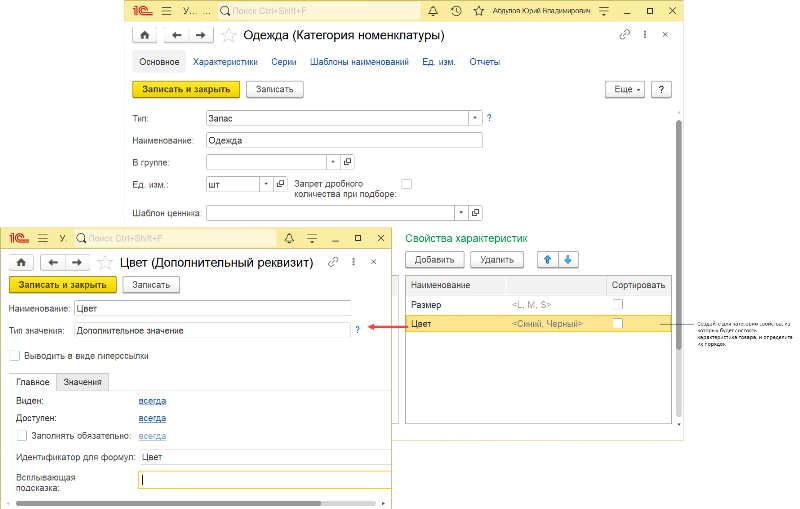
Task: Navigate forward in Одежда window
Action: click(x=201, y=35)
